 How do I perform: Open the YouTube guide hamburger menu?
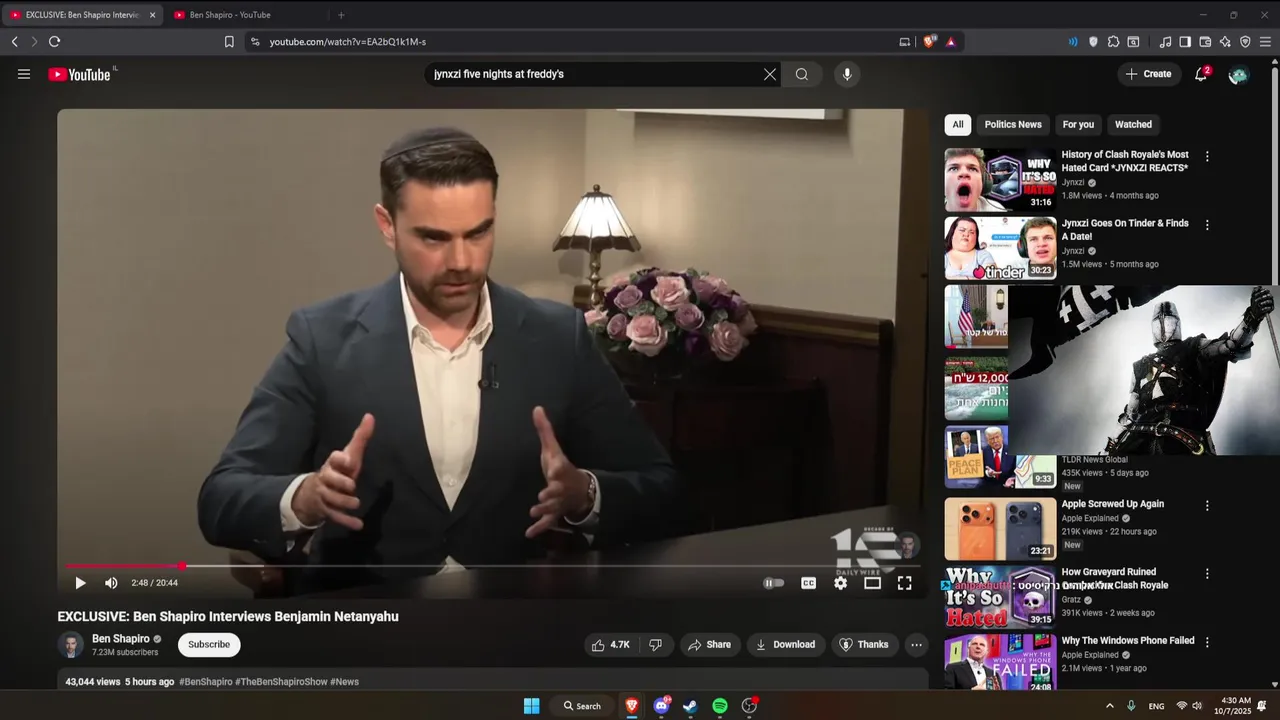(x=24, y=74)
